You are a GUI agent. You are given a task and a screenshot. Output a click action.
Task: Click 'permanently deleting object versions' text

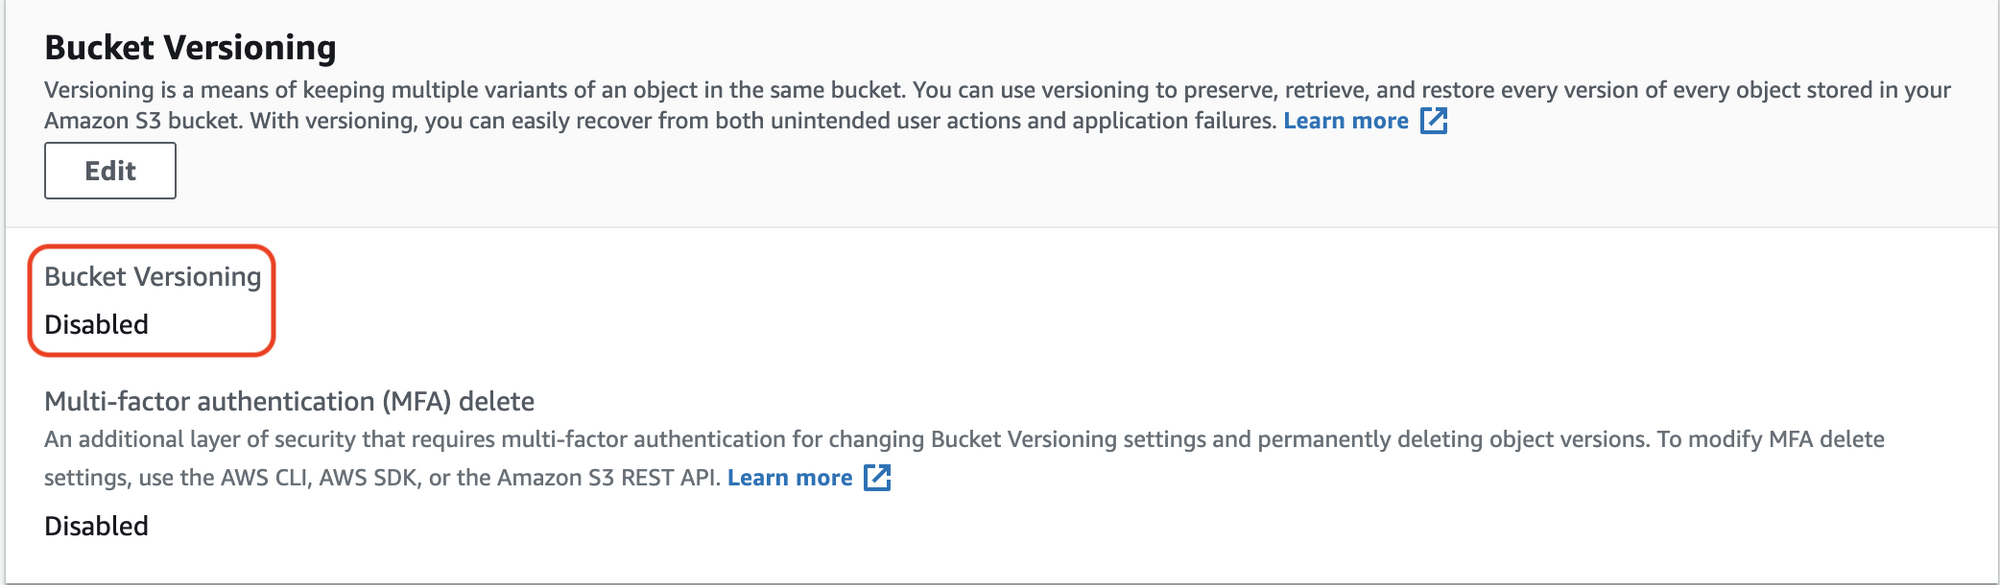coord(1453,440)
